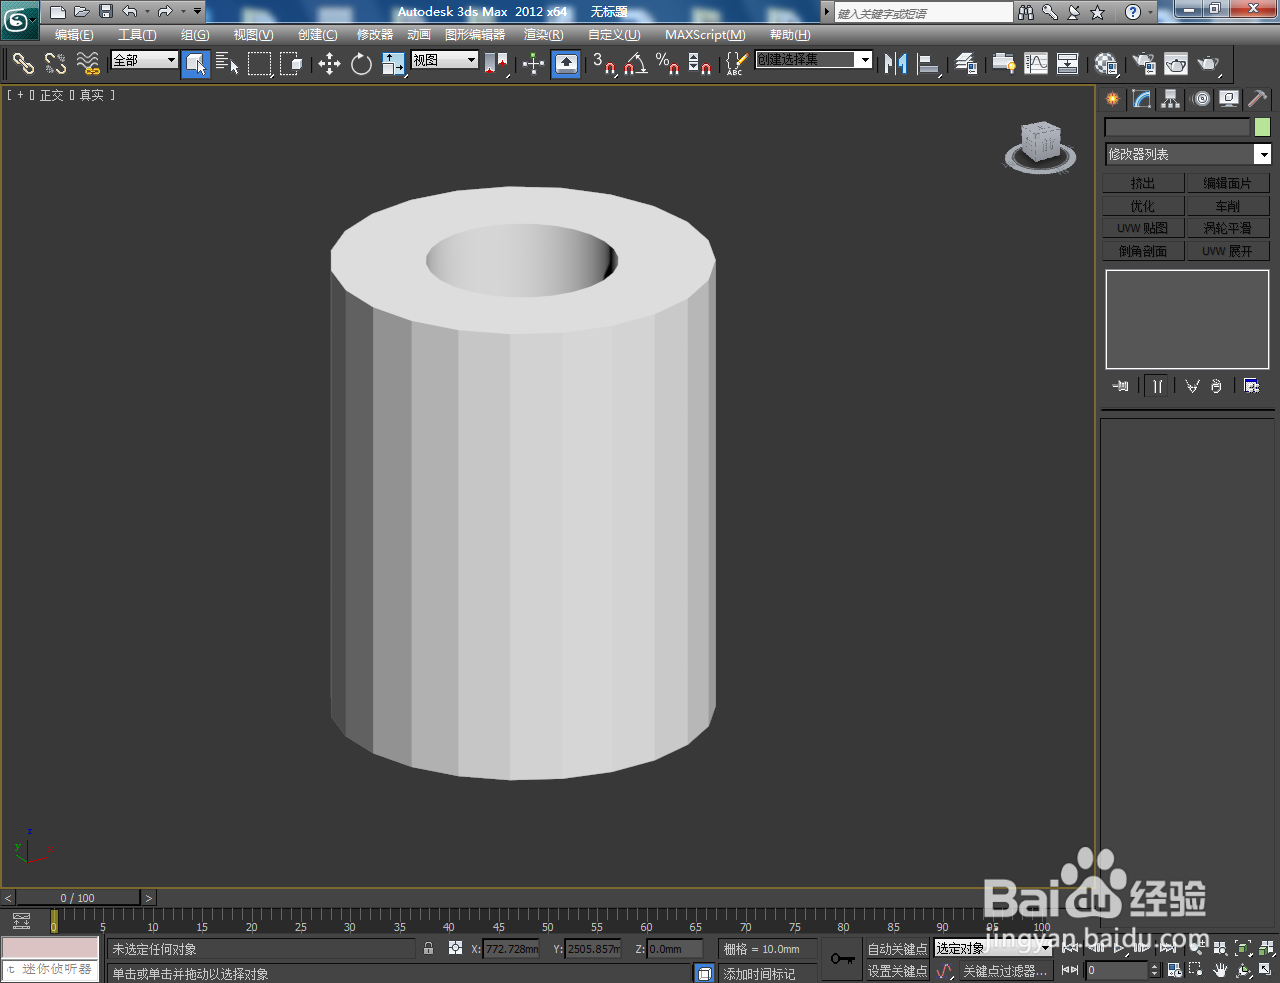Click the Zoom Extents icon
The image size is (1280, 983).
click(1241, 948)
